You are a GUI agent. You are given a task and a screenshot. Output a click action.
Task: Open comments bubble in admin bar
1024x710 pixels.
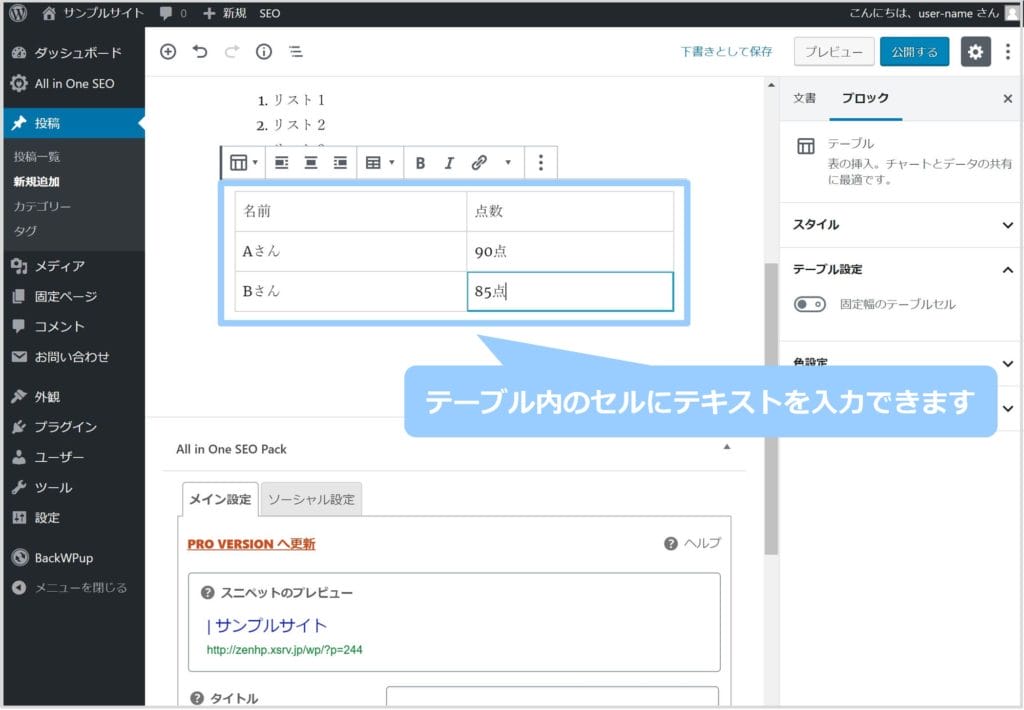click(x=173, y=13)
